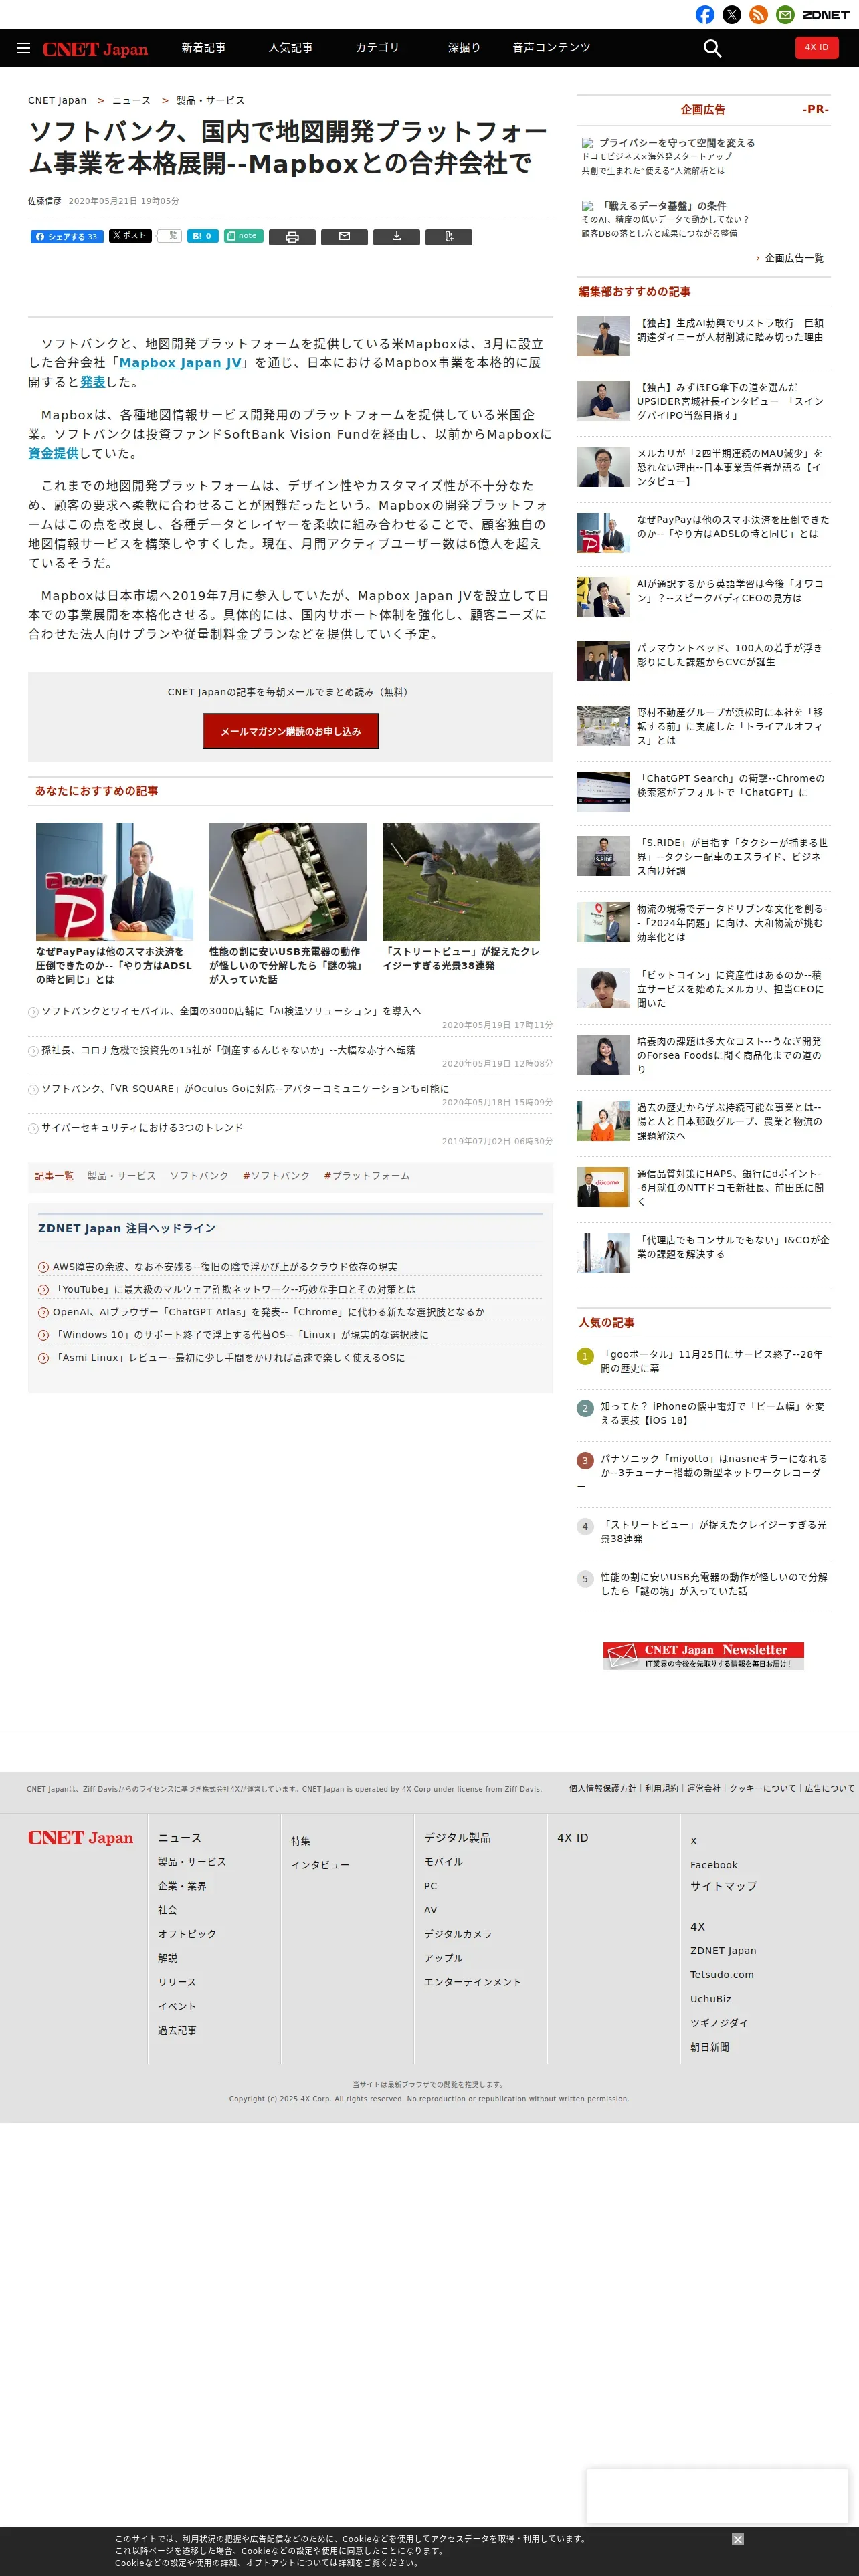Screen dimensions: 859x2576
Task: Open ChatGPT Search の衝撃 article thumbnail
Action: [603, 792]
